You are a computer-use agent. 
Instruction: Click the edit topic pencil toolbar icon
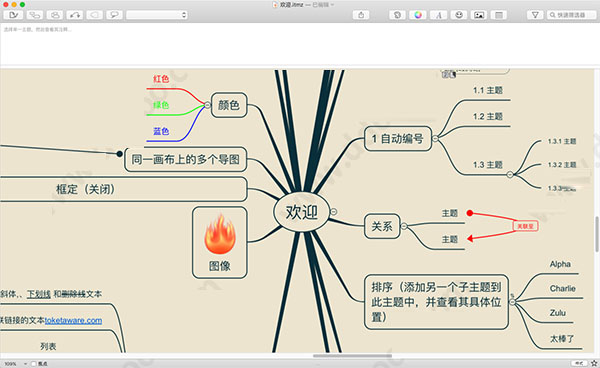click(13, 15)
